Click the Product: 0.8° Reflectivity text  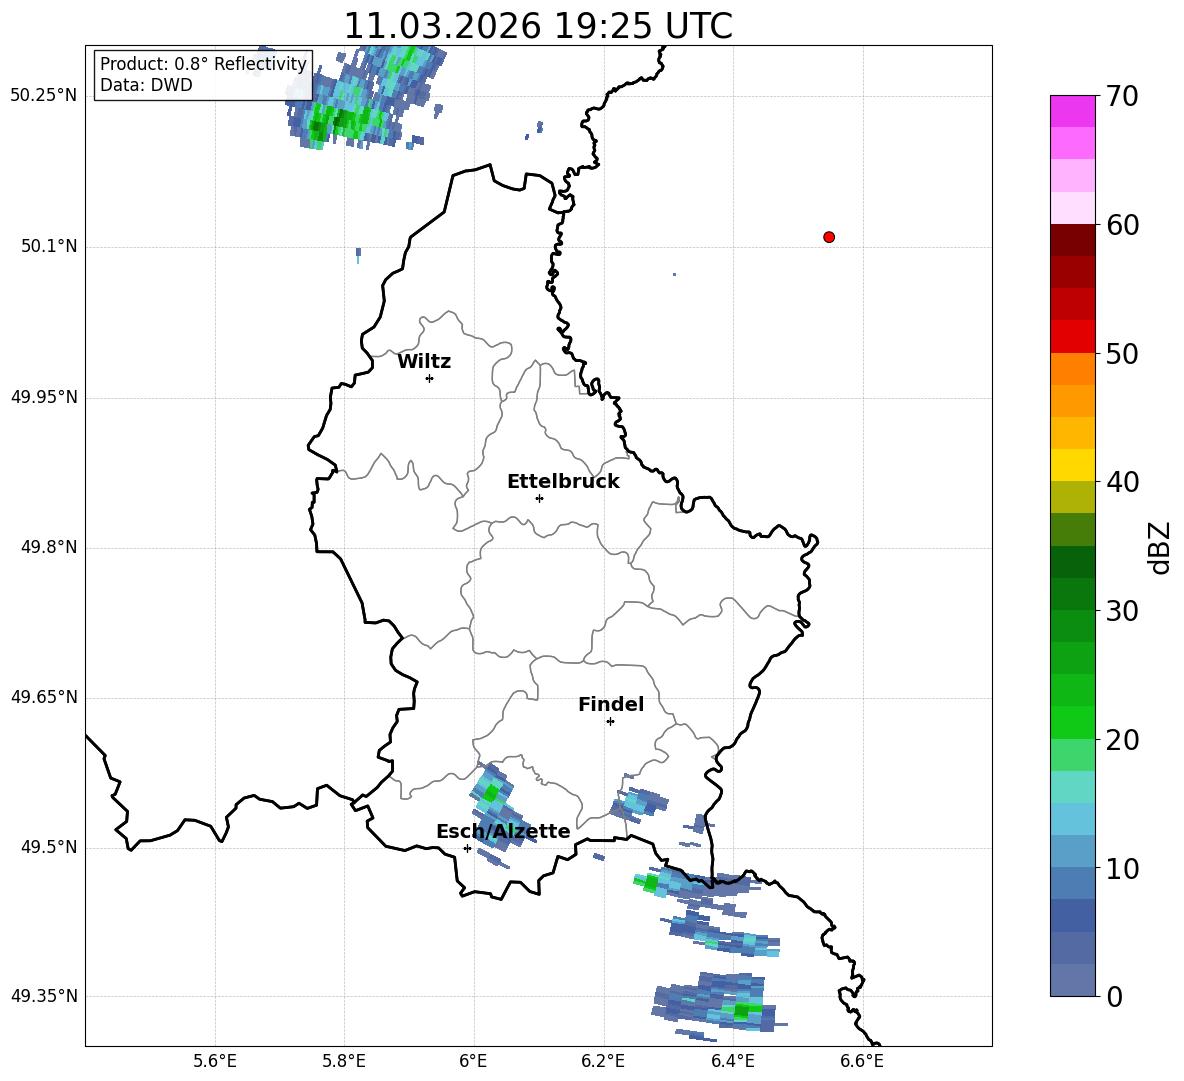tap(203, 64)
